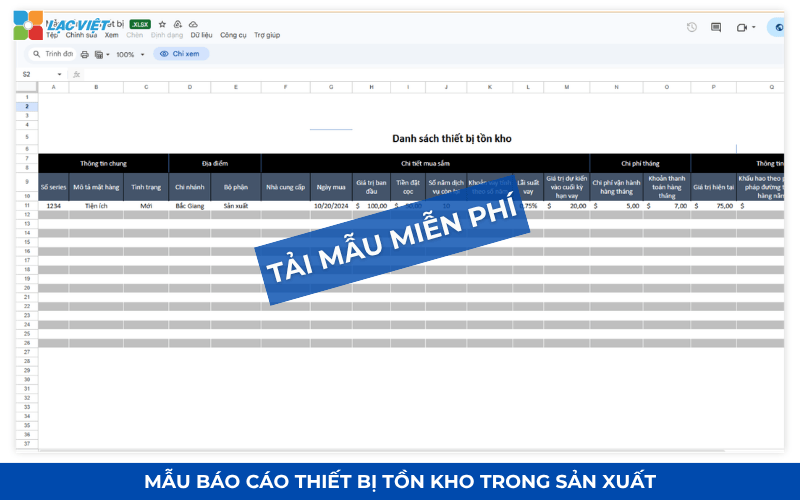Viewport: 800px width, 500px height.
Task: Click the "Chi tiết mua sắm" header cell
Action: tap(425, 163)
